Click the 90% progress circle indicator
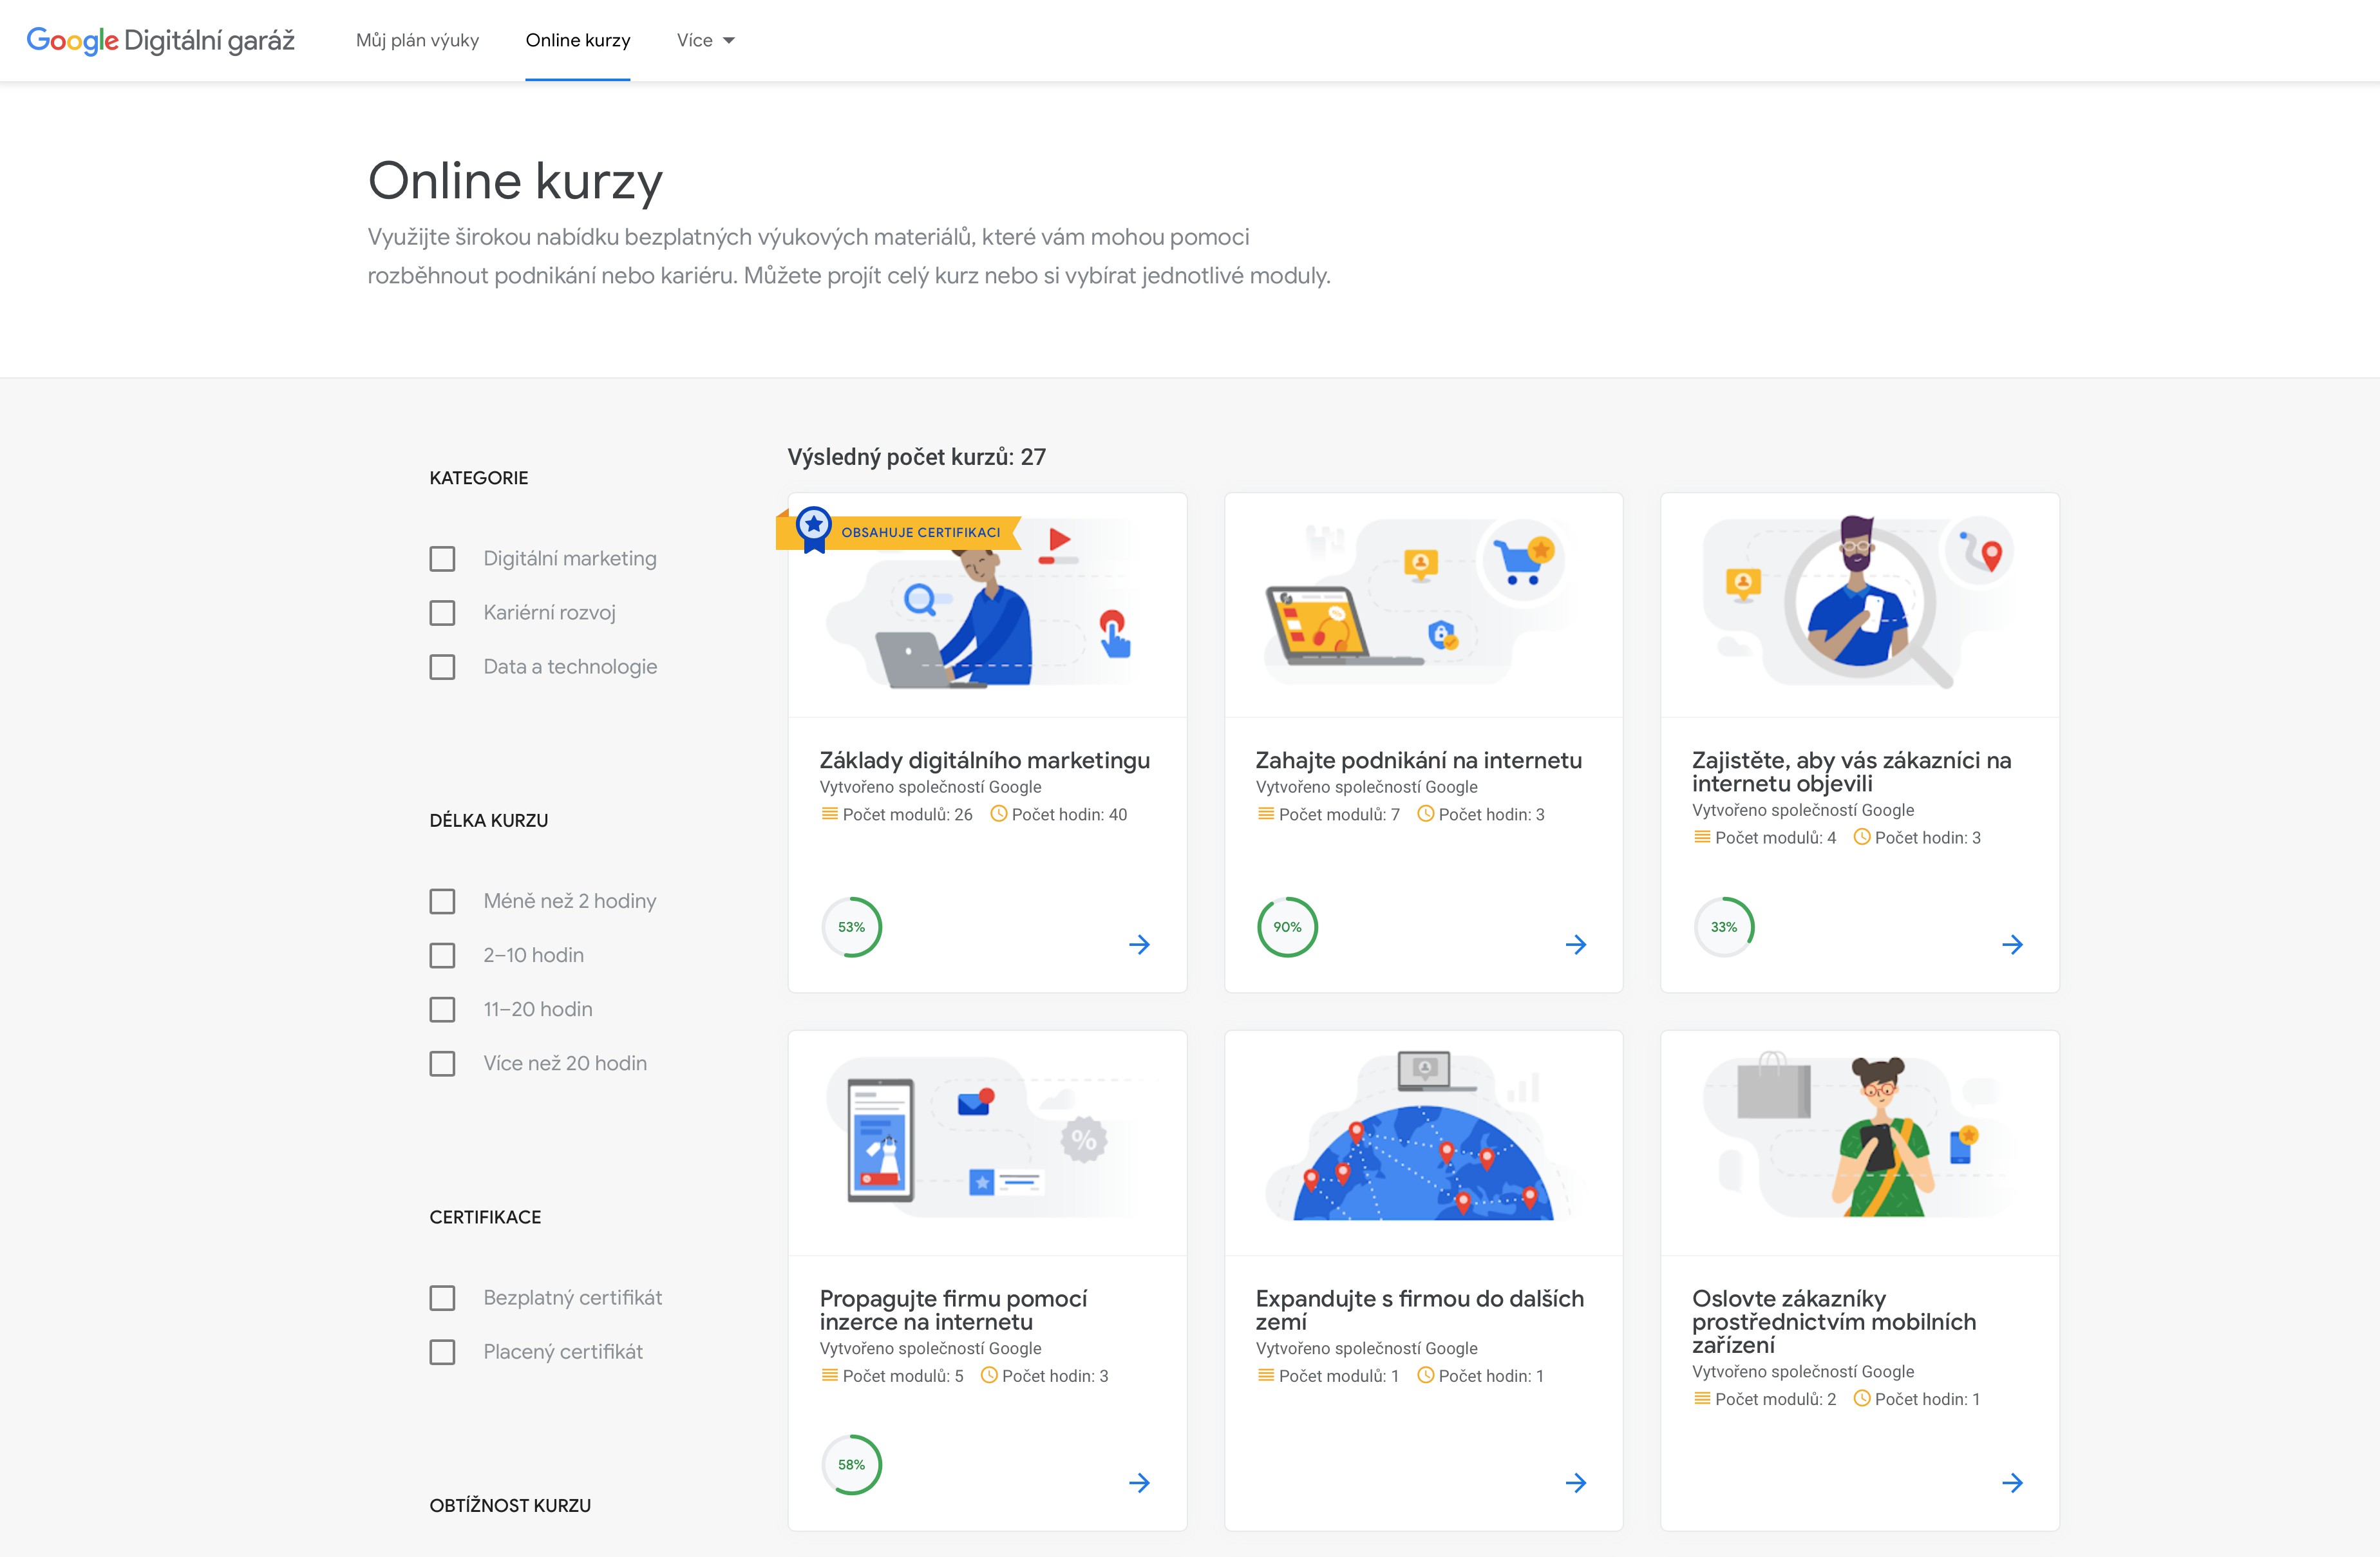 pyautogui.click(x=1286, y=927)
